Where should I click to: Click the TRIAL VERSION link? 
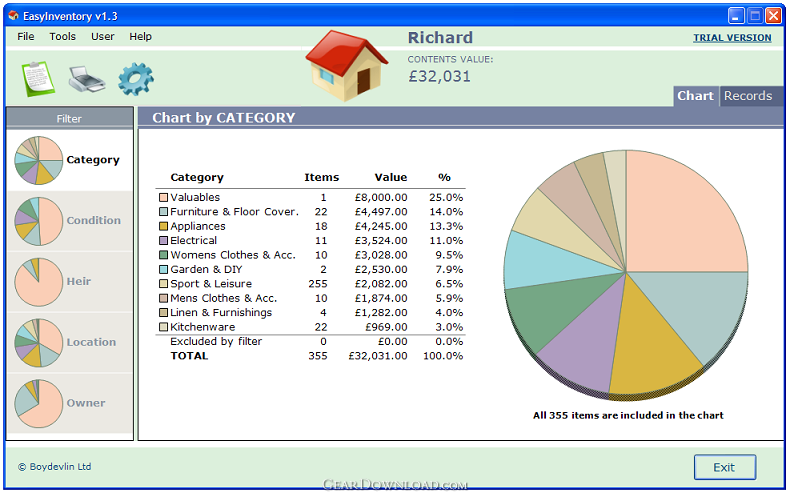[732, 38]
